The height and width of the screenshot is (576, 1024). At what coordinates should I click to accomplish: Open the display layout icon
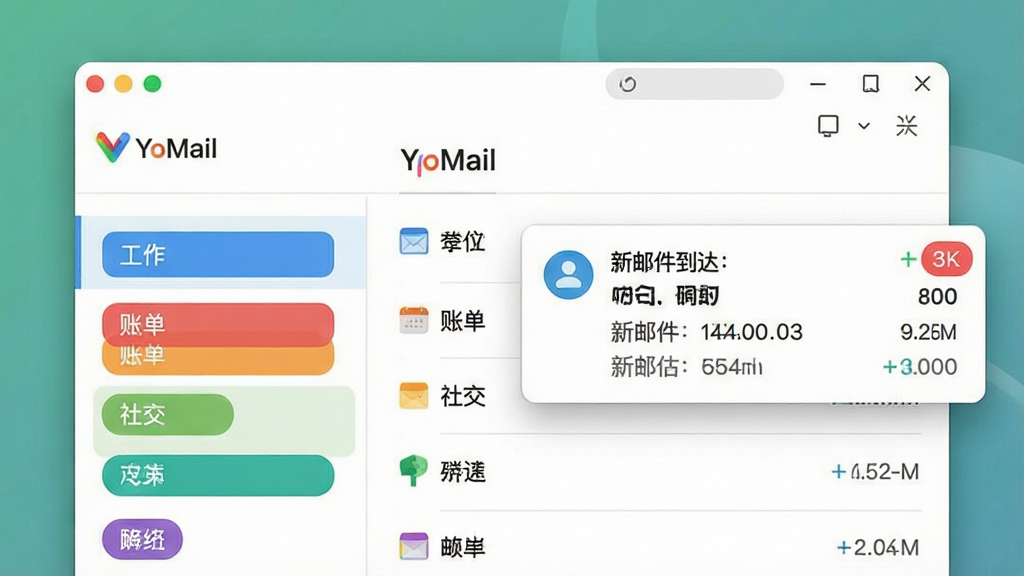828,125
